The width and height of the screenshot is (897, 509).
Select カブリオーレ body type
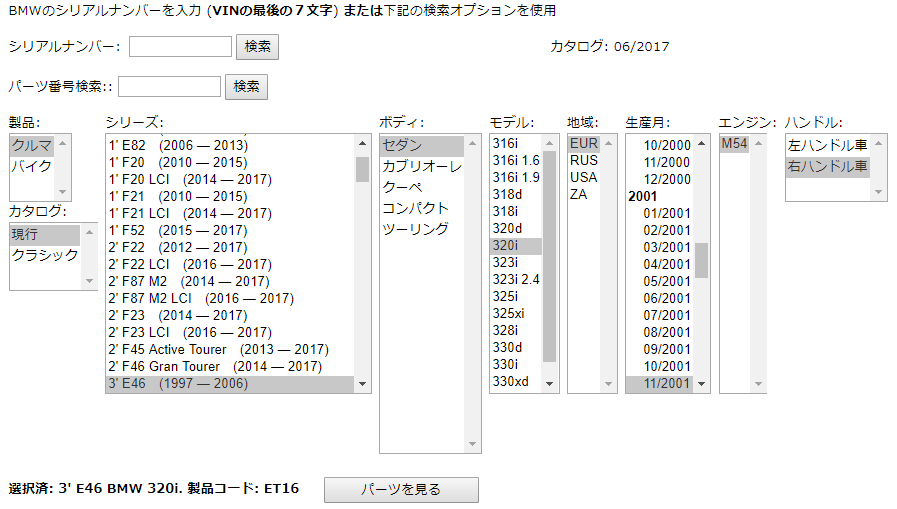(422, 166)
